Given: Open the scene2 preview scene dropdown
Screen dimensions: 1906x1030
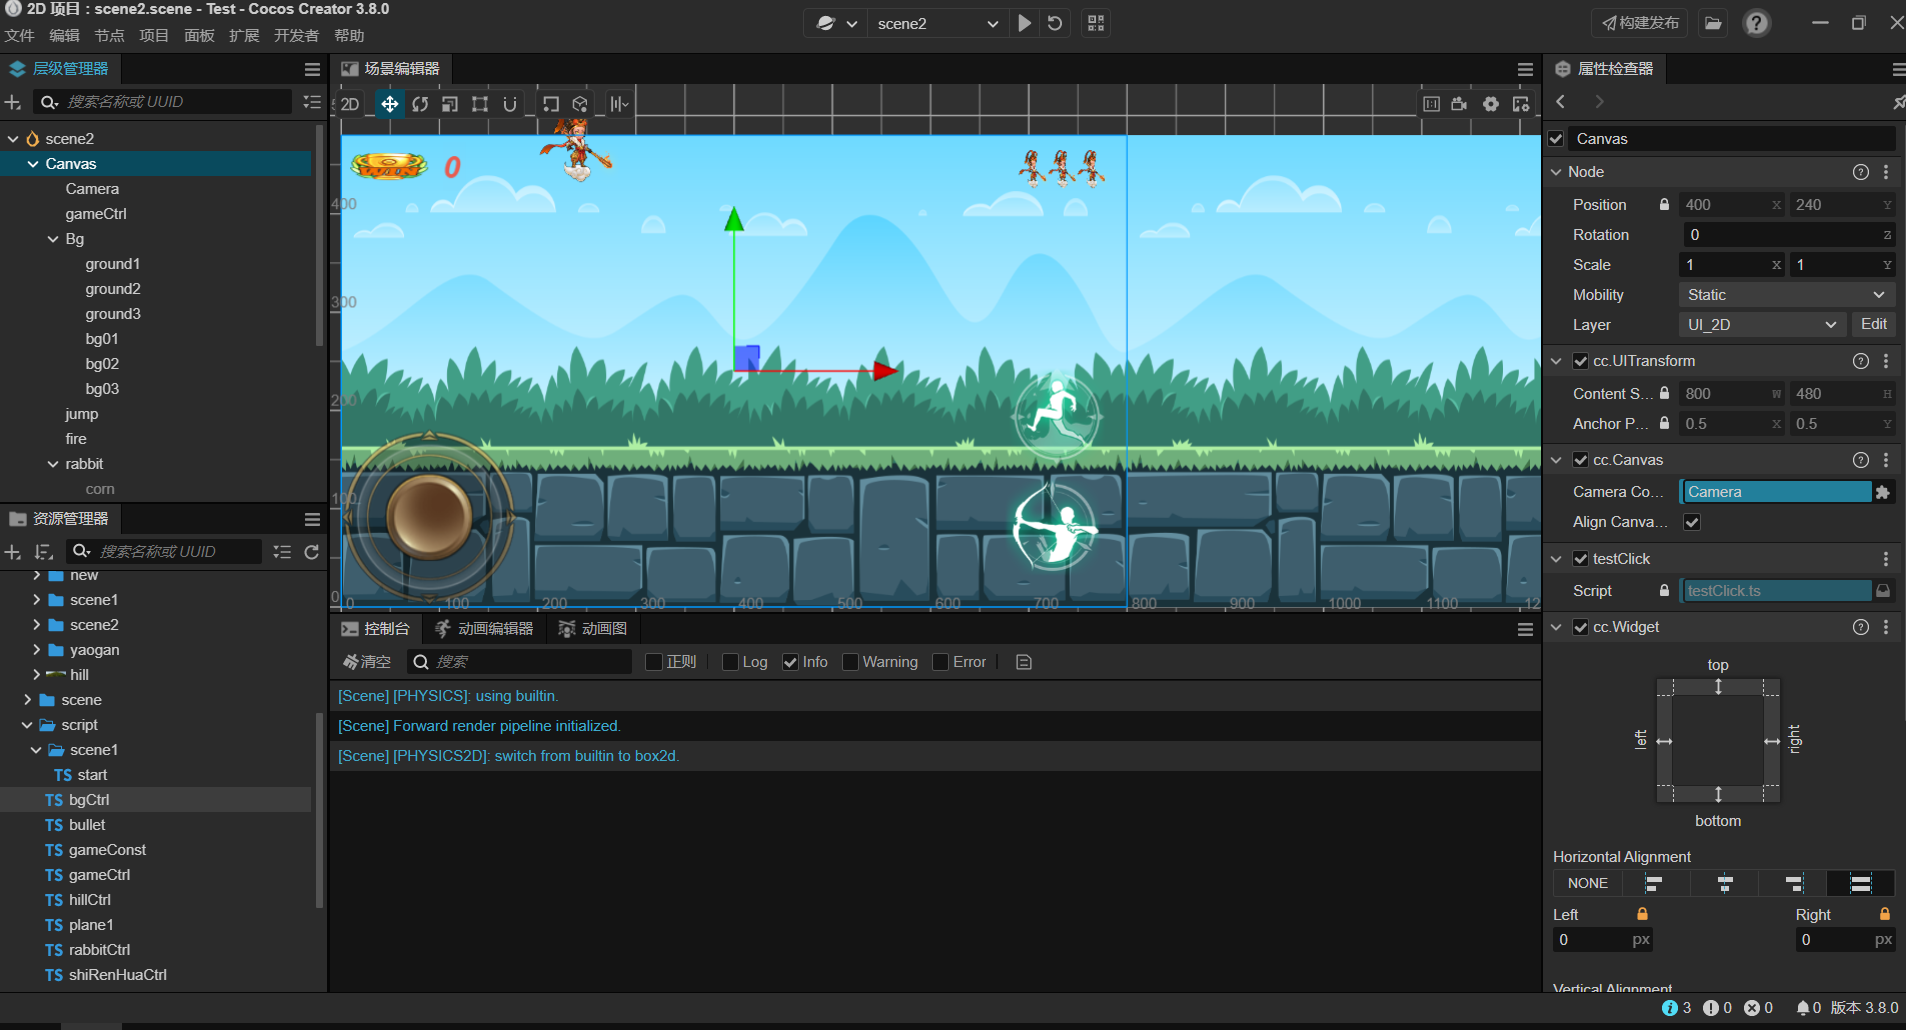Looking at the screenshot, I should [937, 23].
